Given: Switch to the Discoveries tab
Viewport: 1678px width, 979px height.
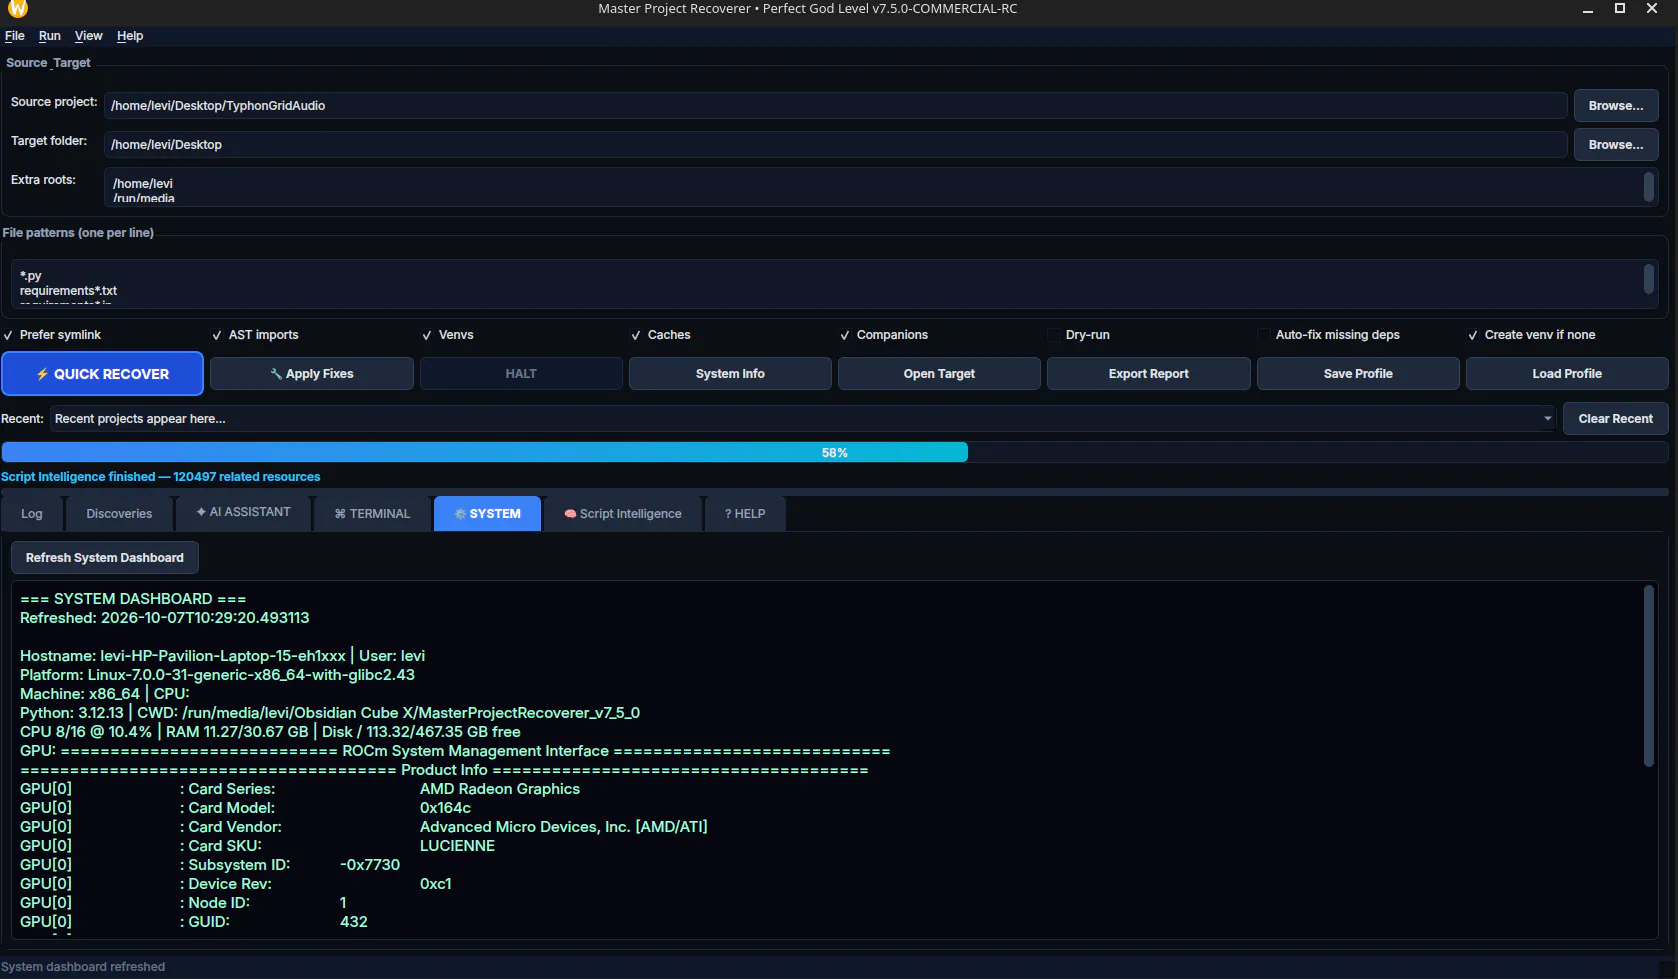Looking at the screenshot, I should coord(119,514).
